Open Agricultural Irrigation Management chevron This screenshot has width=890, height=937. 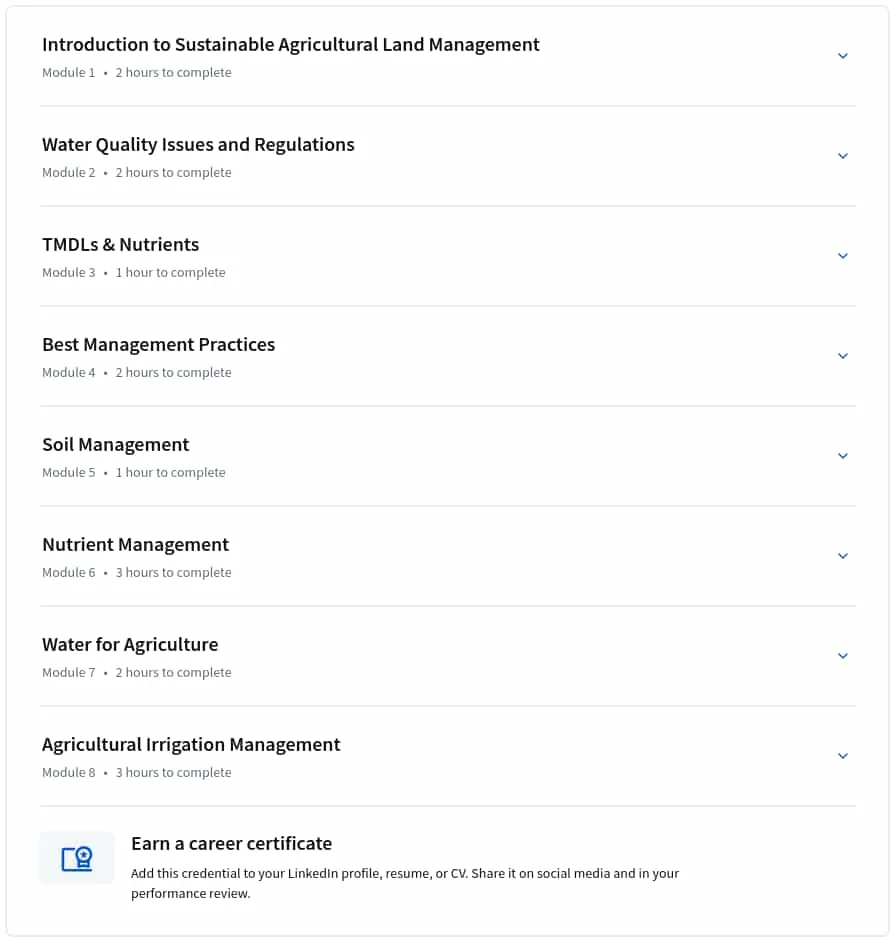point(843,756)
